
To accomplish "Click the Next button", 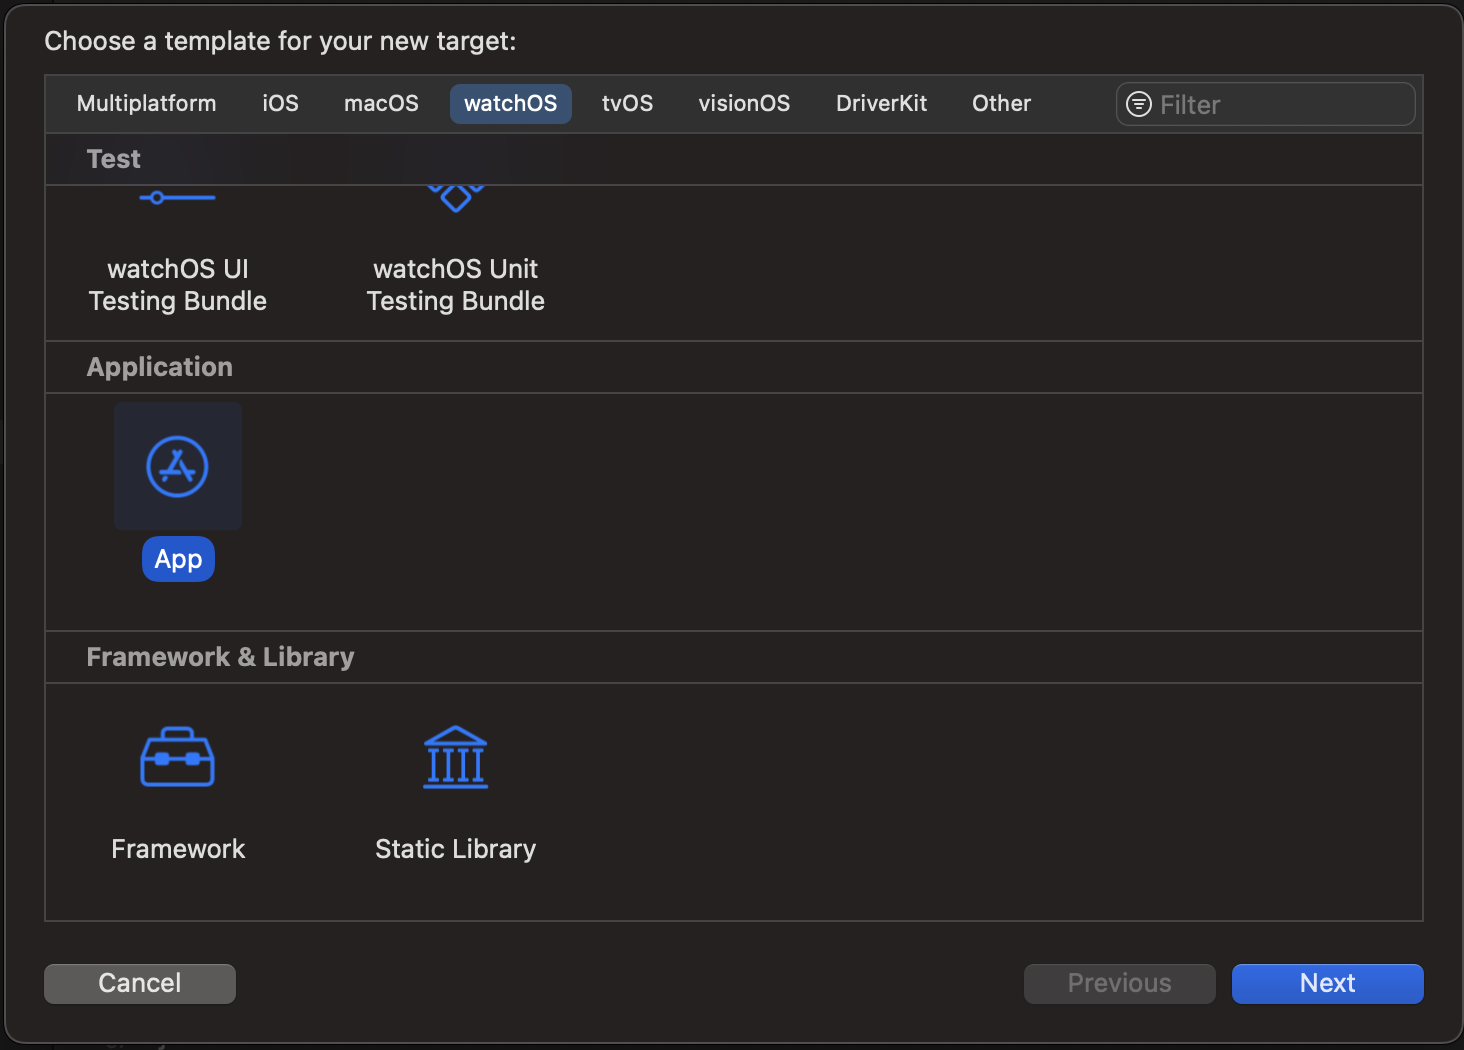I will [1328, 984].
